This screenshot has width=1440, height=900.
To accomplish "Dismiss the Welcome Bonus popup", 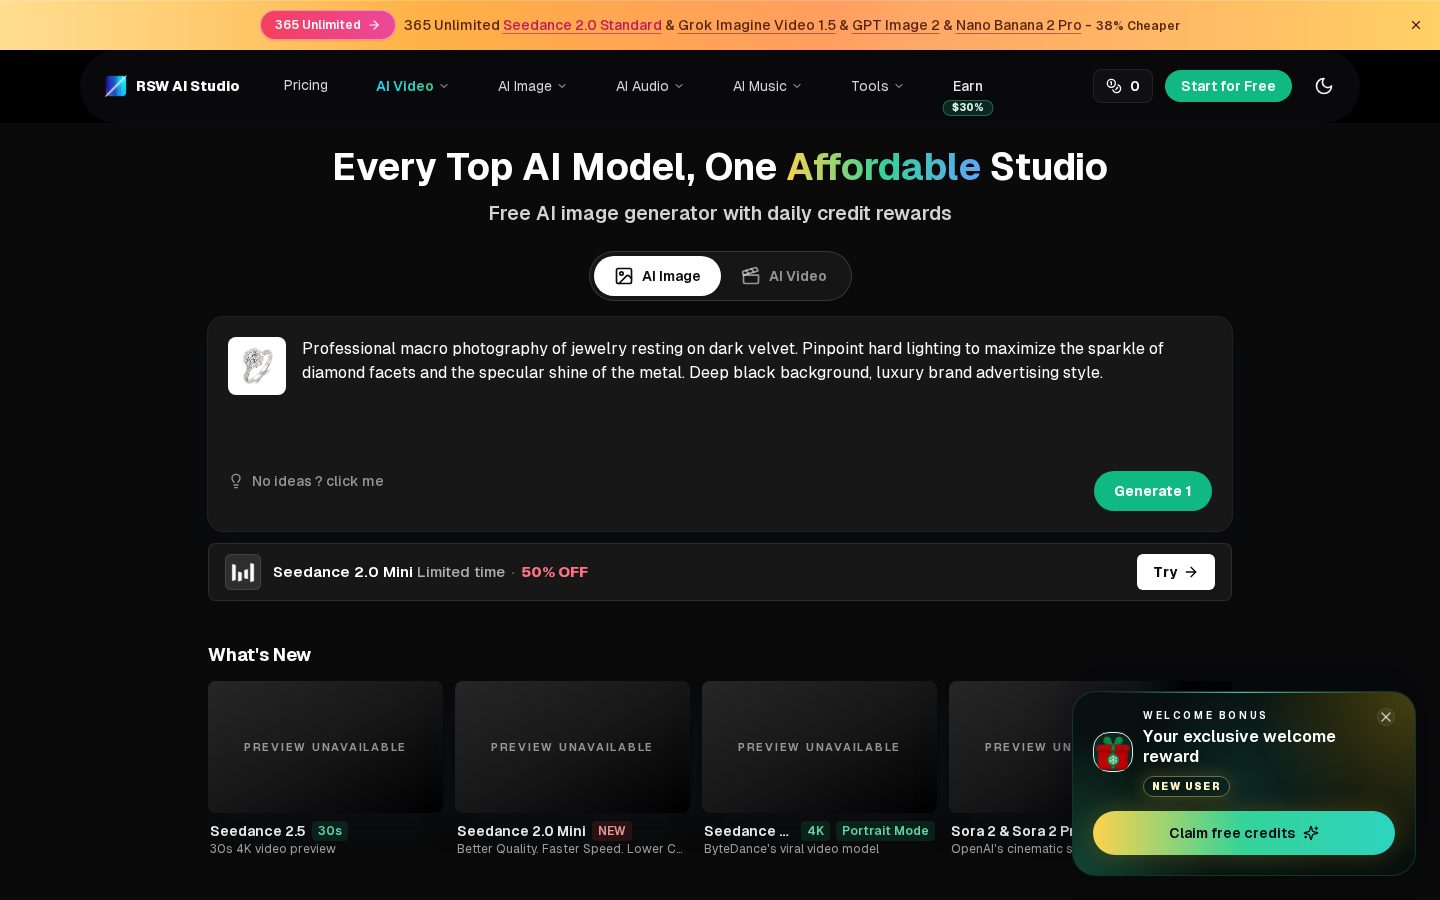I will (1386, 717).
